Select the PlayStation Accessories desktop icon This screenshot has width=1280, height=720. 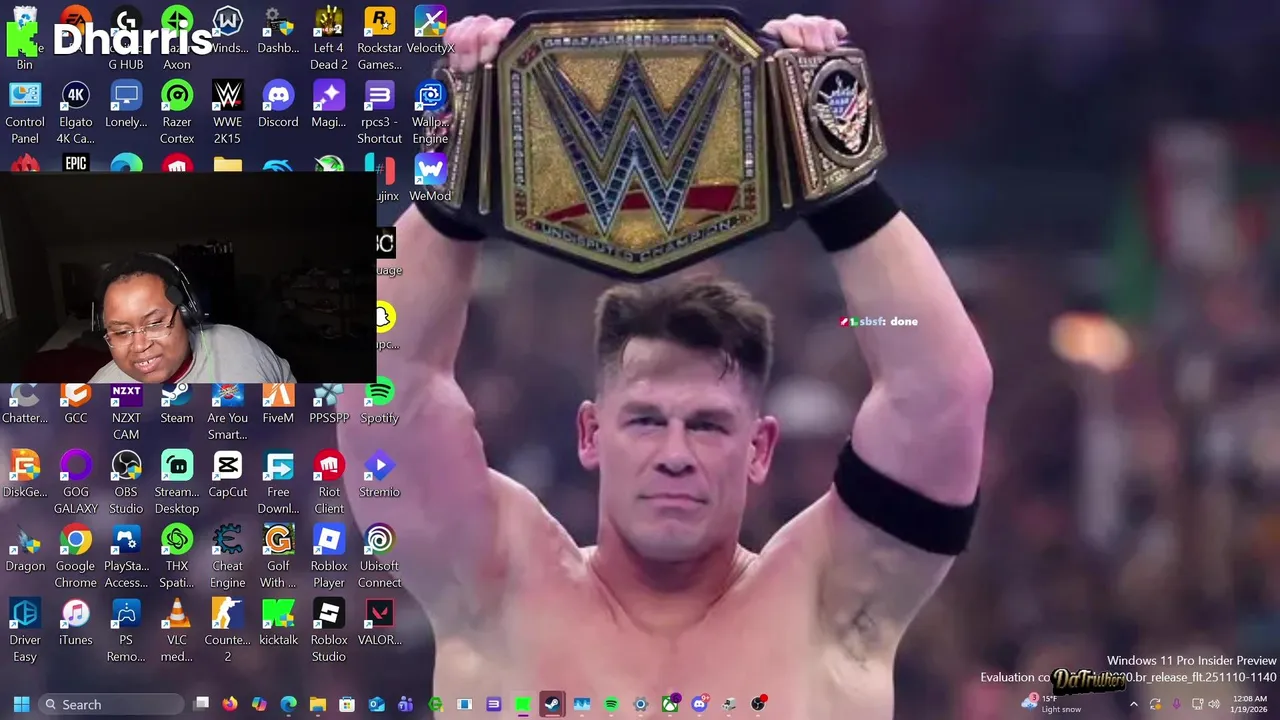click(x=126, y=556)
